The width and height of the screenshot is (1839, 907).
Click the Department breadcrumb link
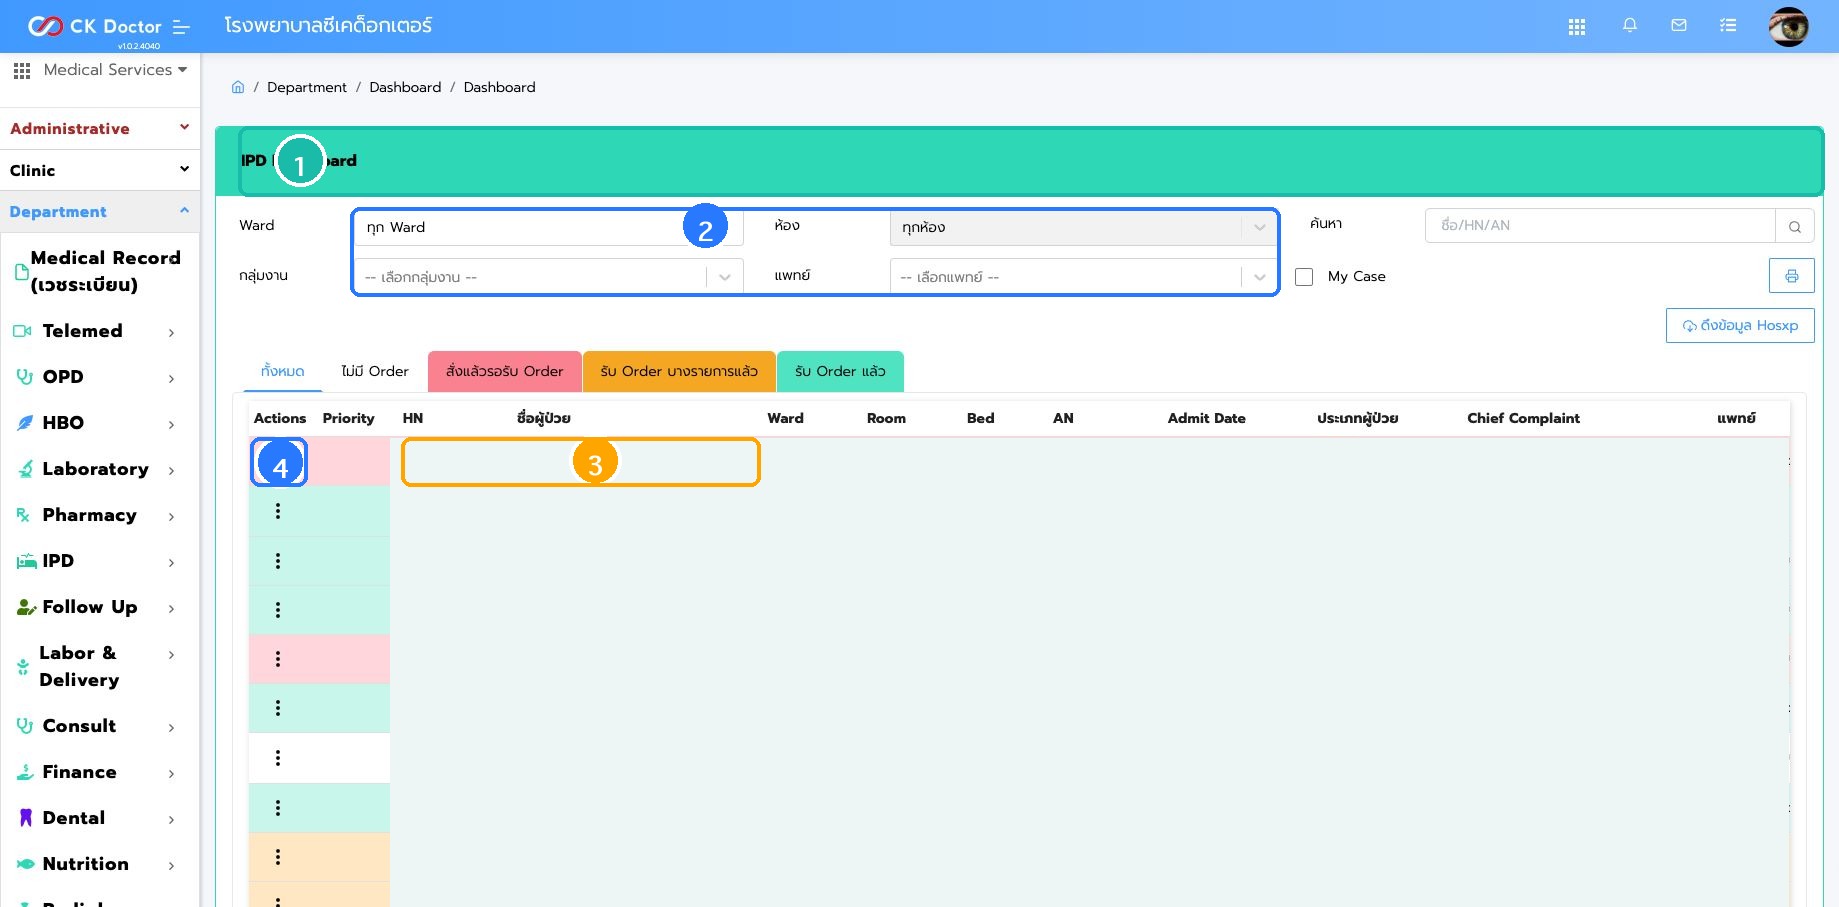click(307, 87)
